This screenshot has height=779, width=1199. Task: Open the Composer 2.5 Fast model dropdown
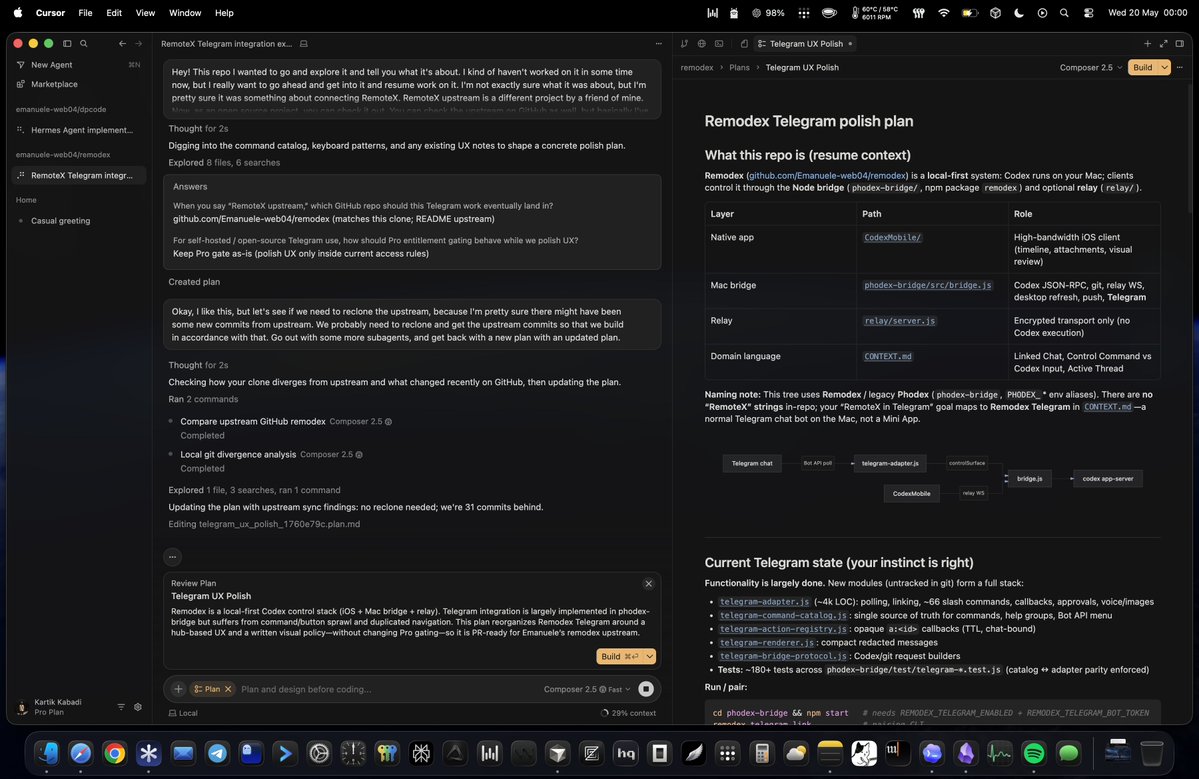[x=587, y=689]
